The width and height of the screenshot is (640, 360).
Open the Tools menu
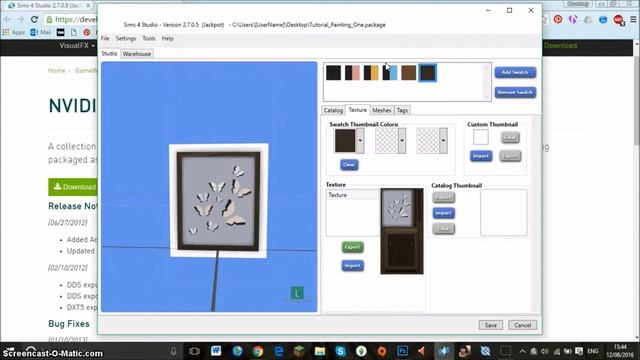149,38
